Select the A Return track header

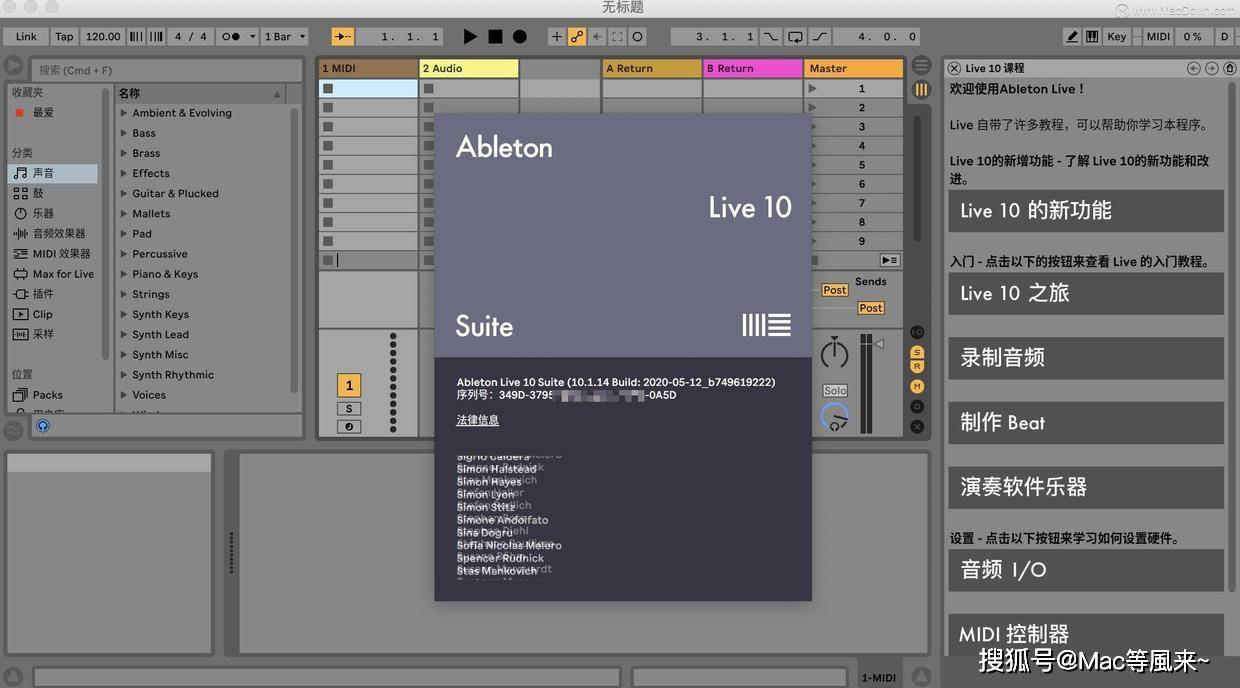click(652, 68)
